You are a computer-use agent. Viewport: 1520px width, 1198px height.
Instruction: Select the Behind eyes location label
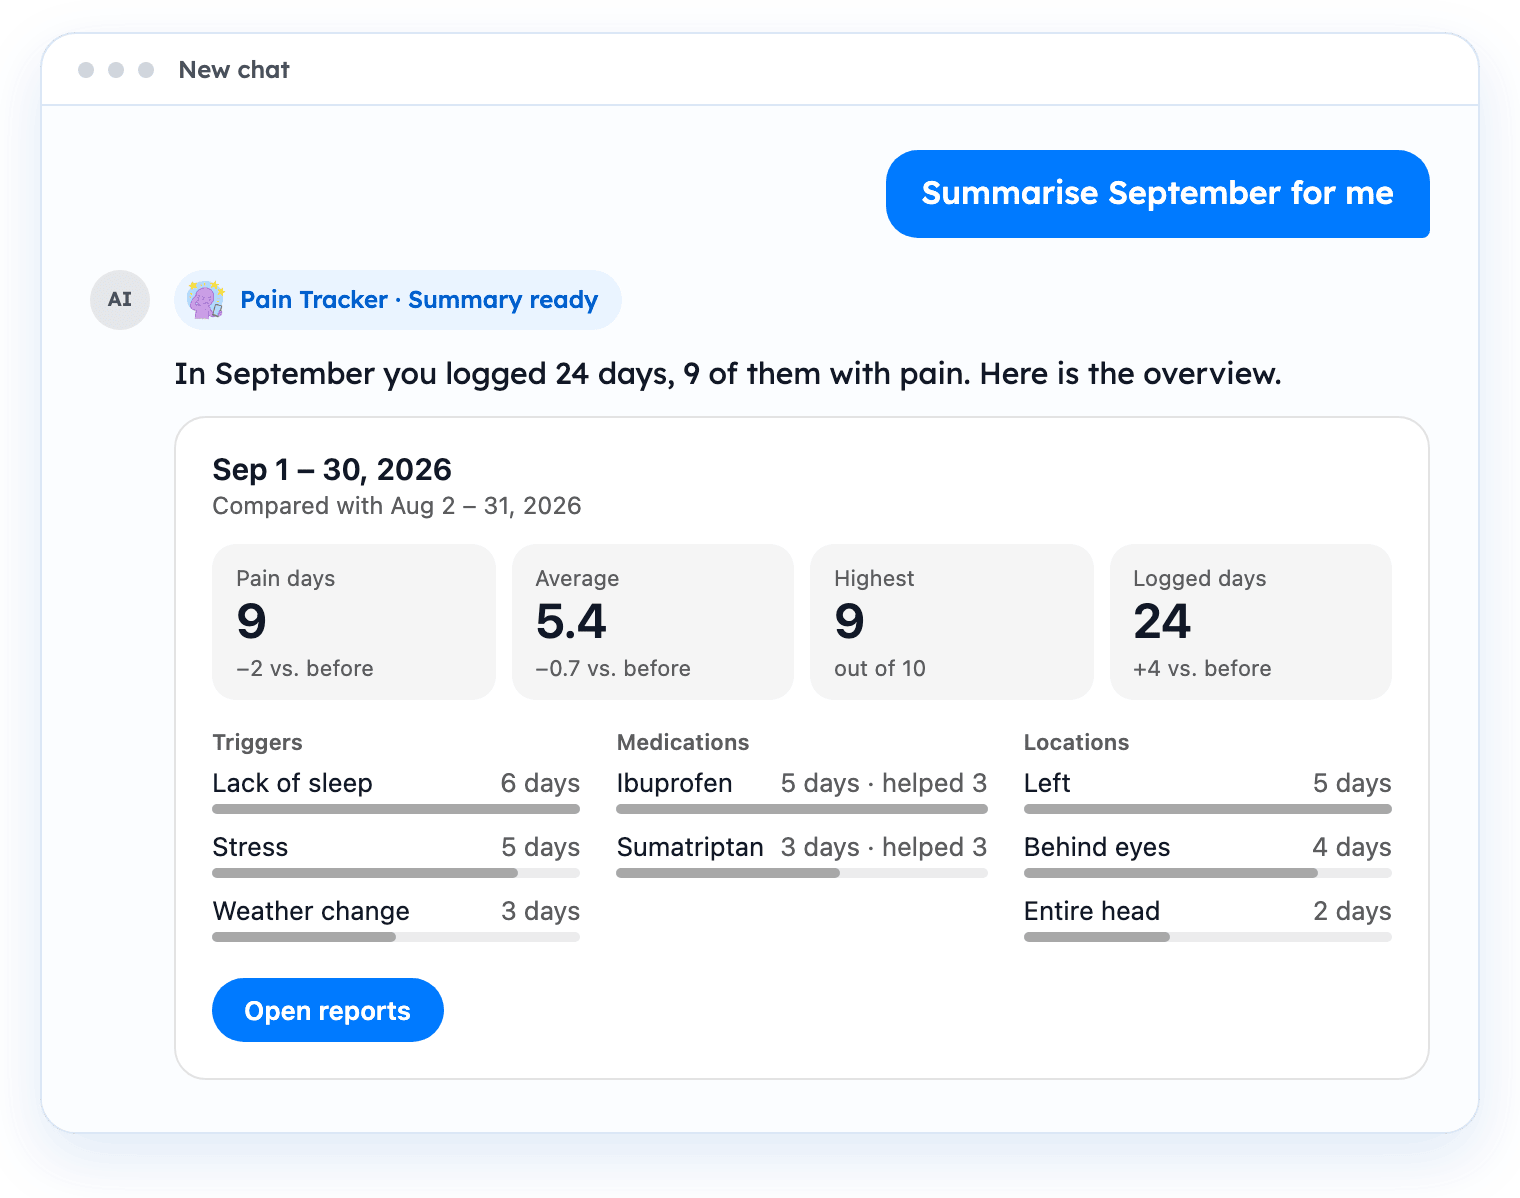1097,847
